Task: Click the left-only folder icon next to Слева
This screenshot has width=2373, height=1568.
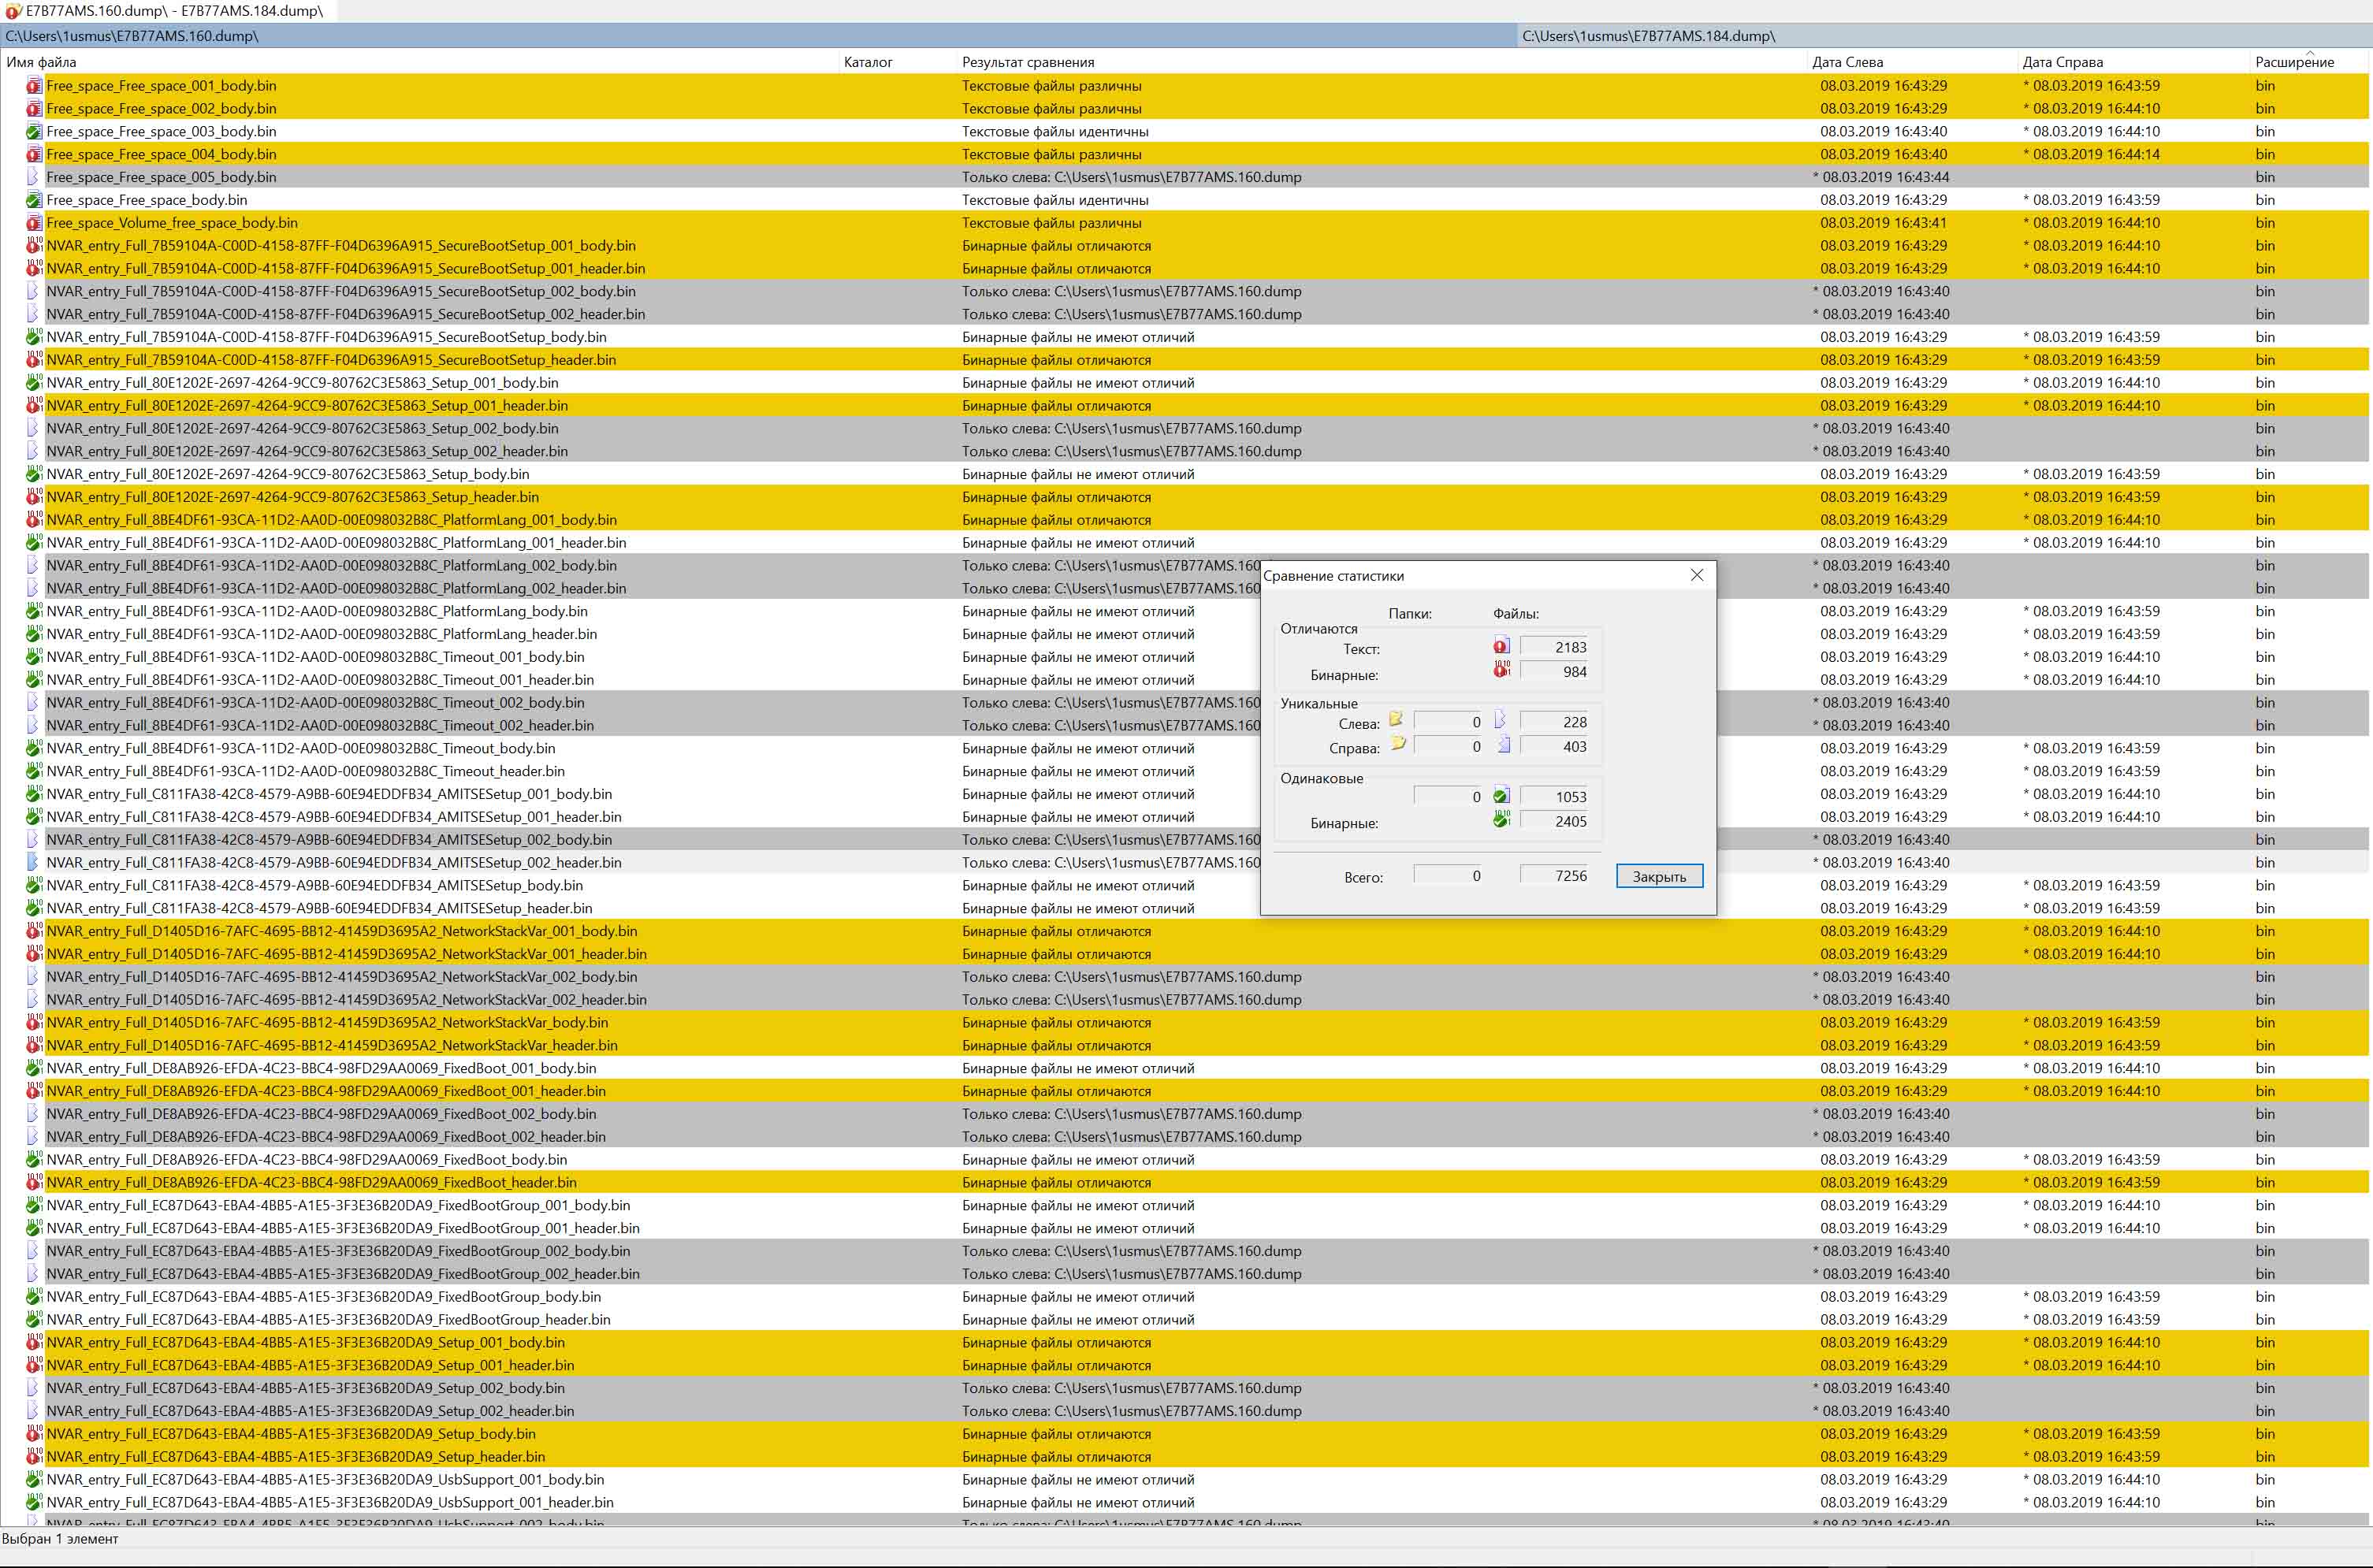Action: click(1396, 720)
